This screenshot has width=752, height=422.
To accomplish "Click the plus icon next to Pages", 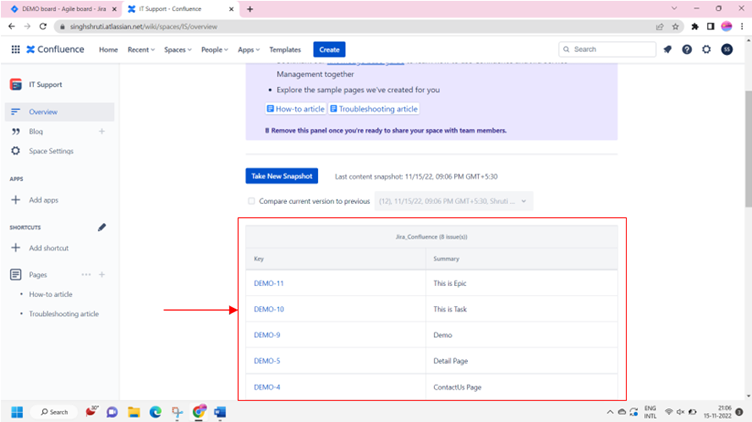I will click(x=102, y=275).
